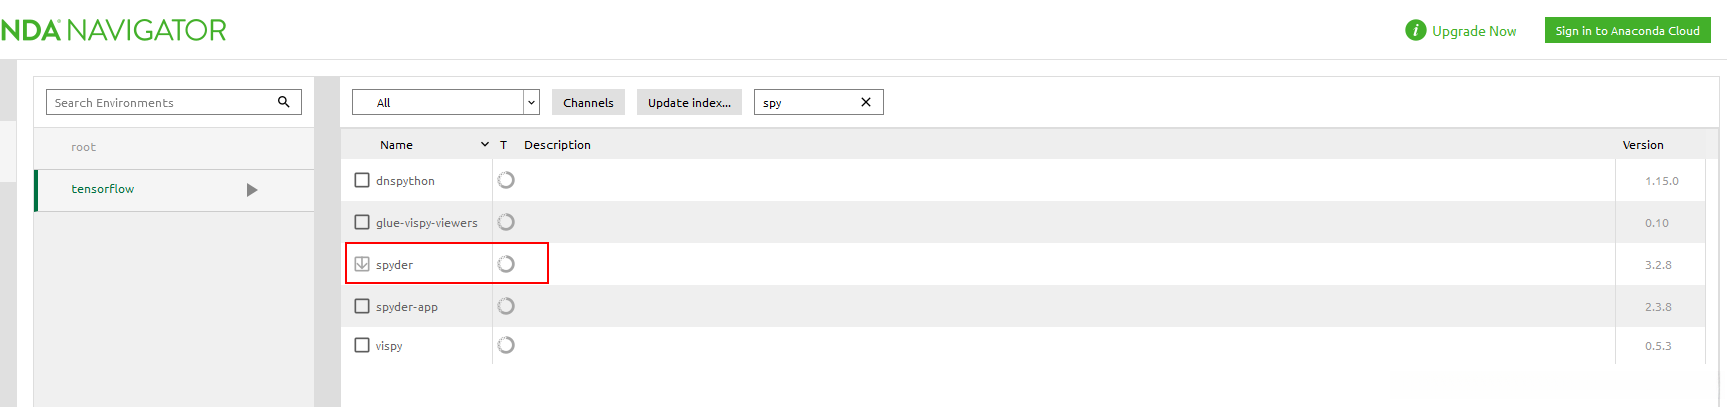Click the spyder-app package type icon
Screen dimensions: 1727x407
[506, 306]
